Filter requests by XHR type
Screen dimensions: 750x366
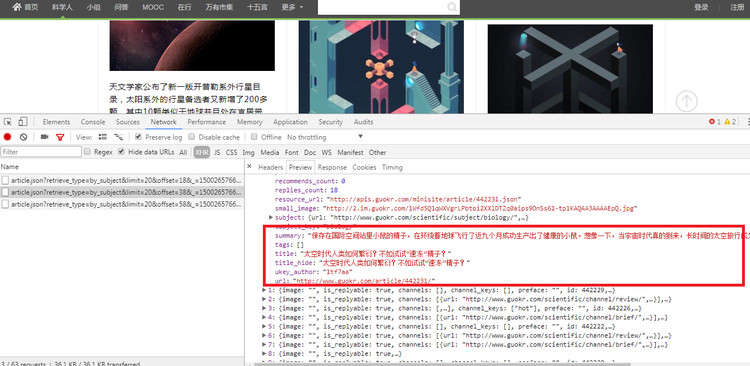click(202, 153)
